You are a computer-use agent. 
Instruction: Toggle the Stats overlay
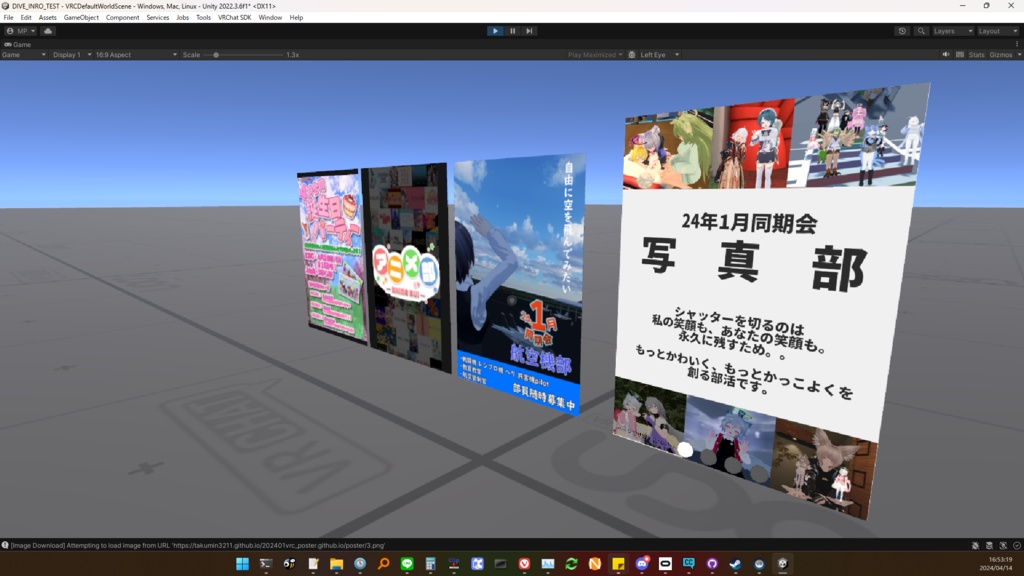[x=976, y=55]
